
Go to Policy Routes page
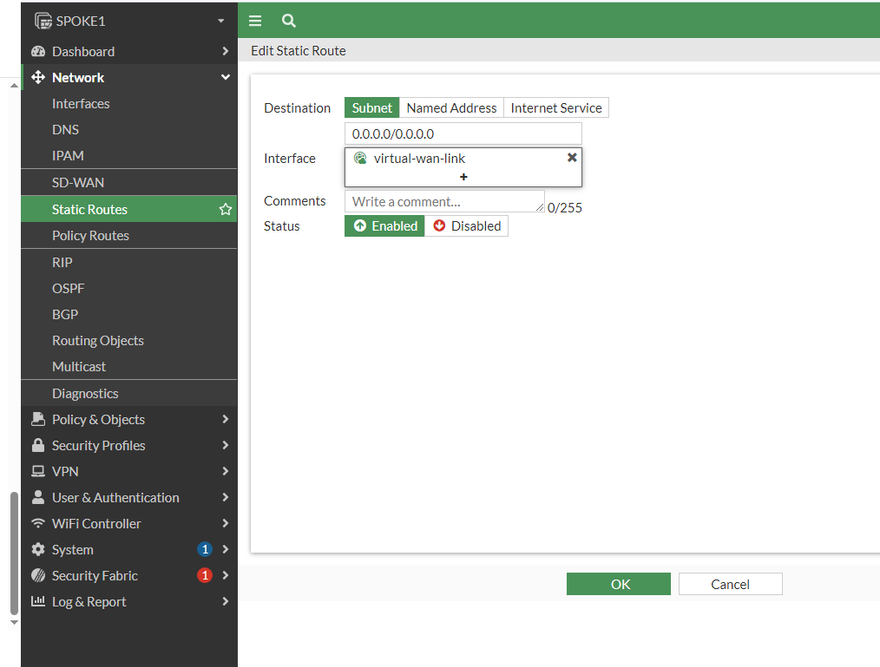[90, 235]
